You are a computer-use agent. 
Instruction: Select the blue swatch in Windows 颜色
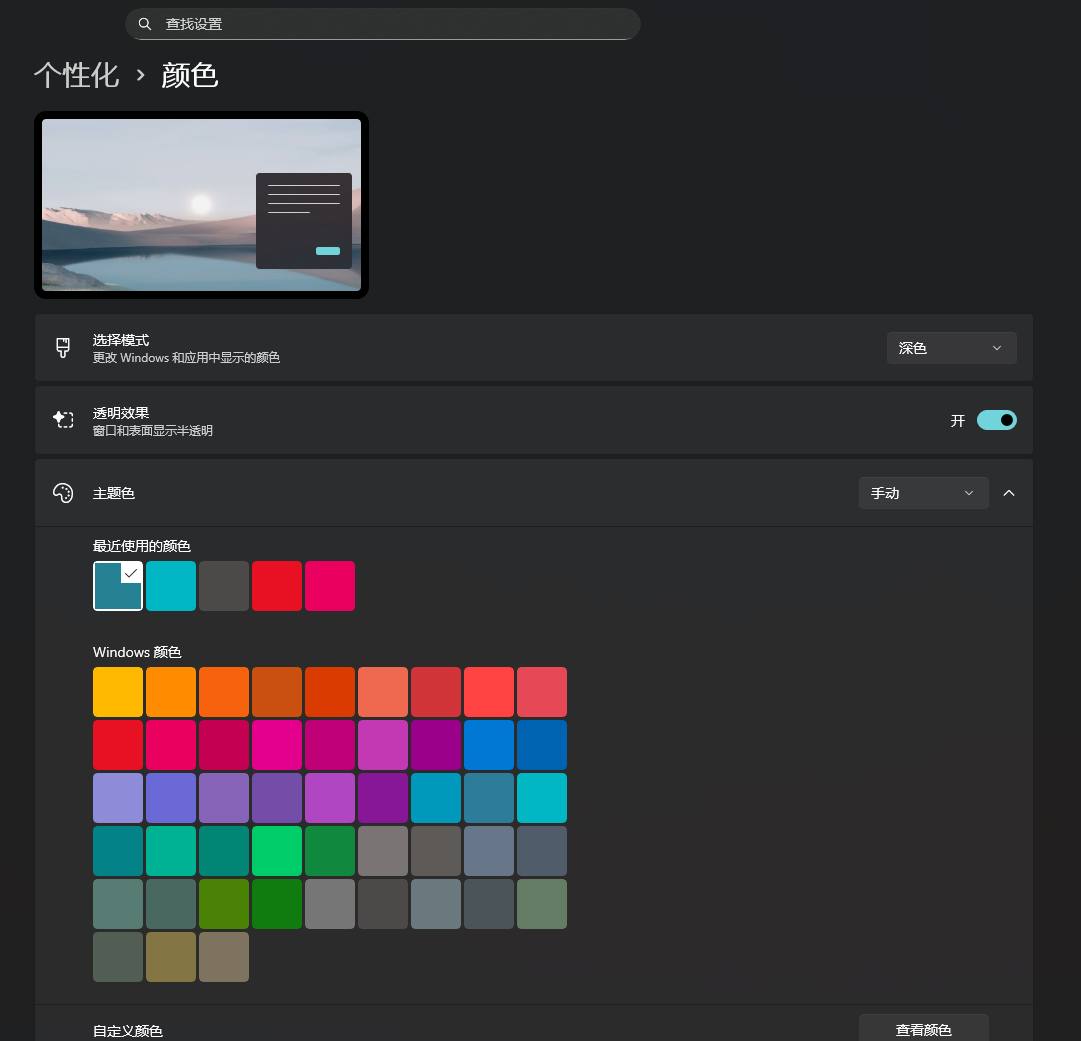coord(488,744)
